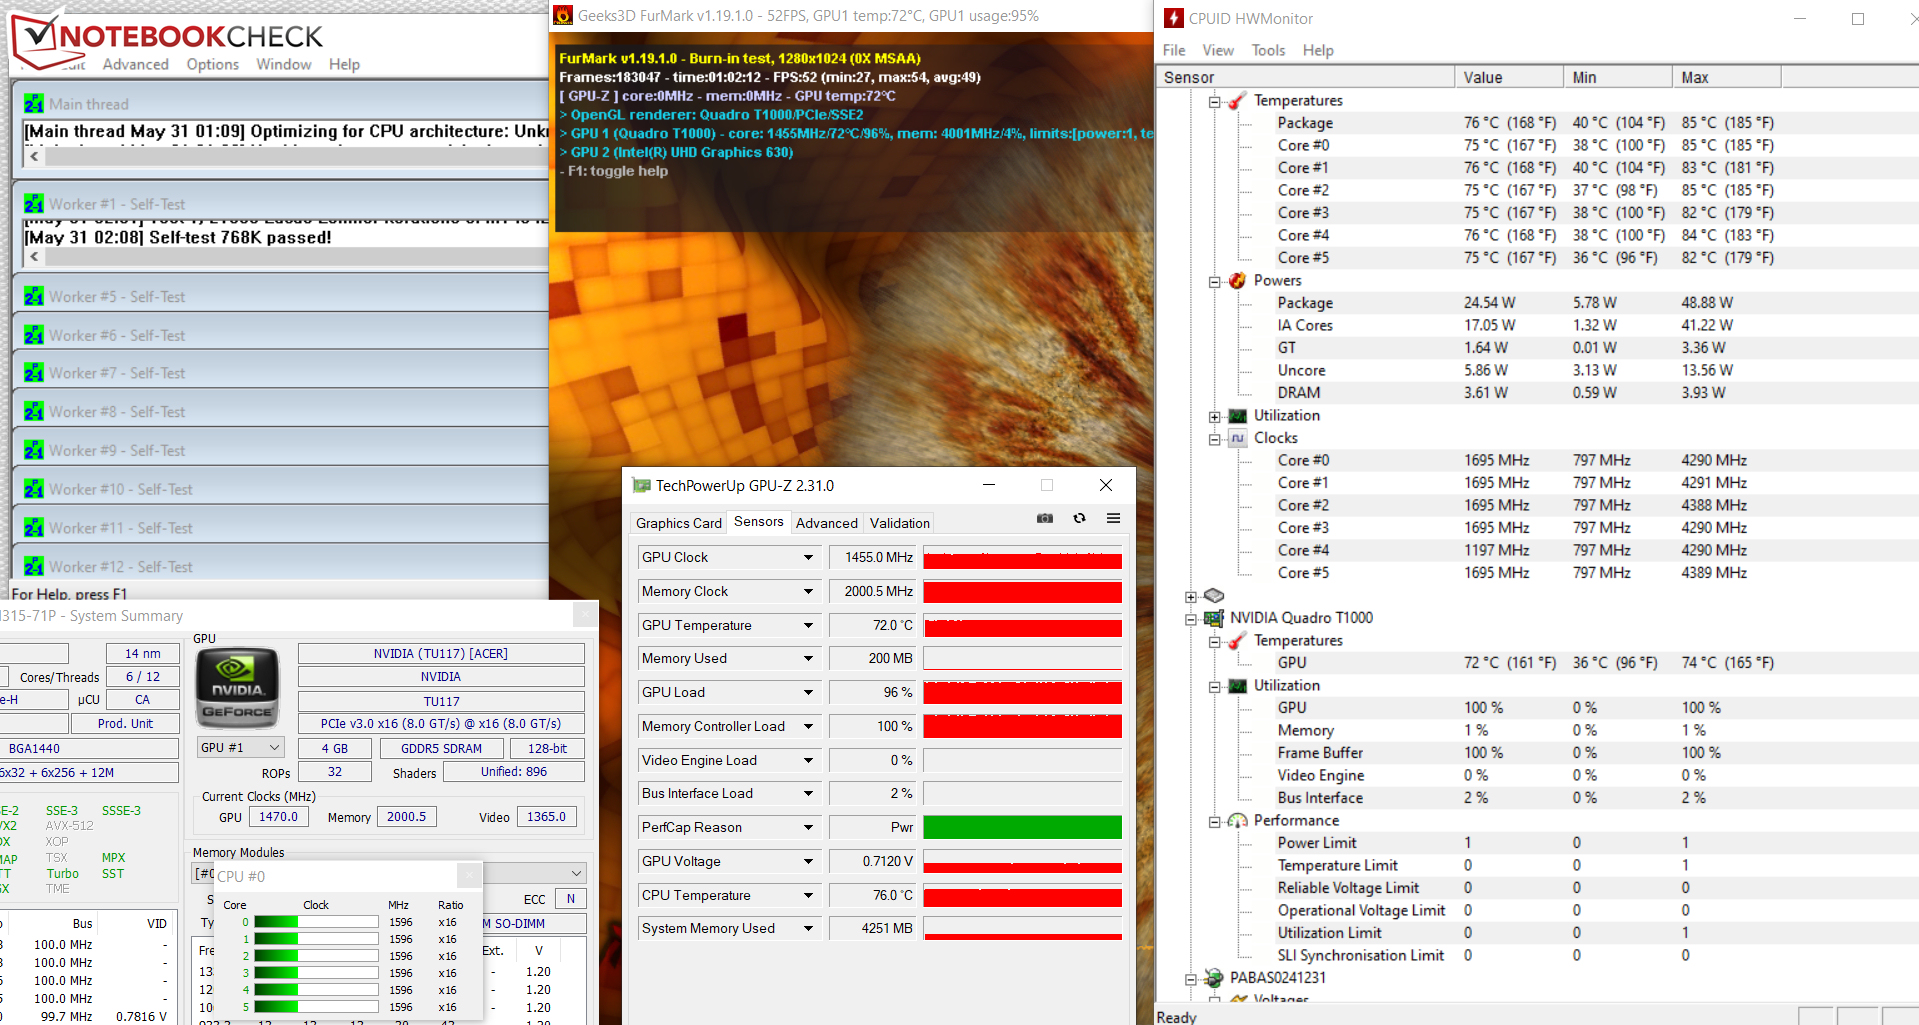This screenshot has height=1025, width=1919.
Task: Click the GPU-Z refresh icon
Action: (x=1079, y=518)
